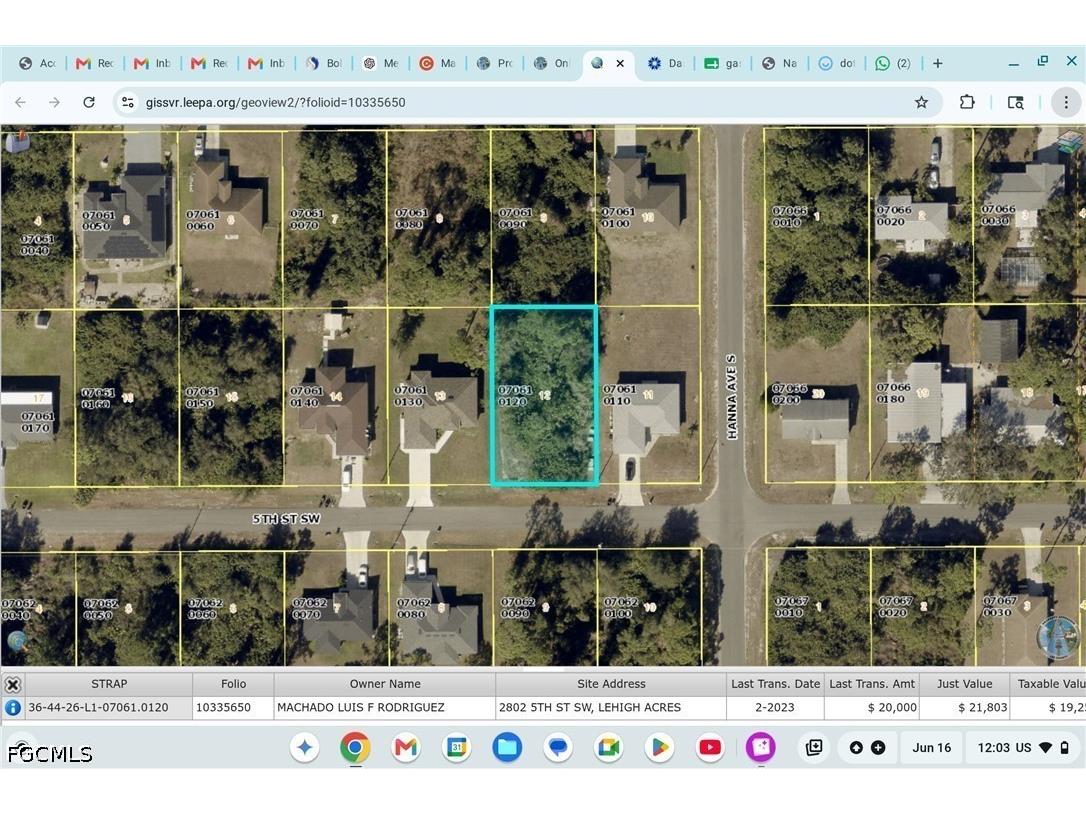Open Gmail from the shelf
This screenshot has height=814, width=1086.
coord(406,747)
